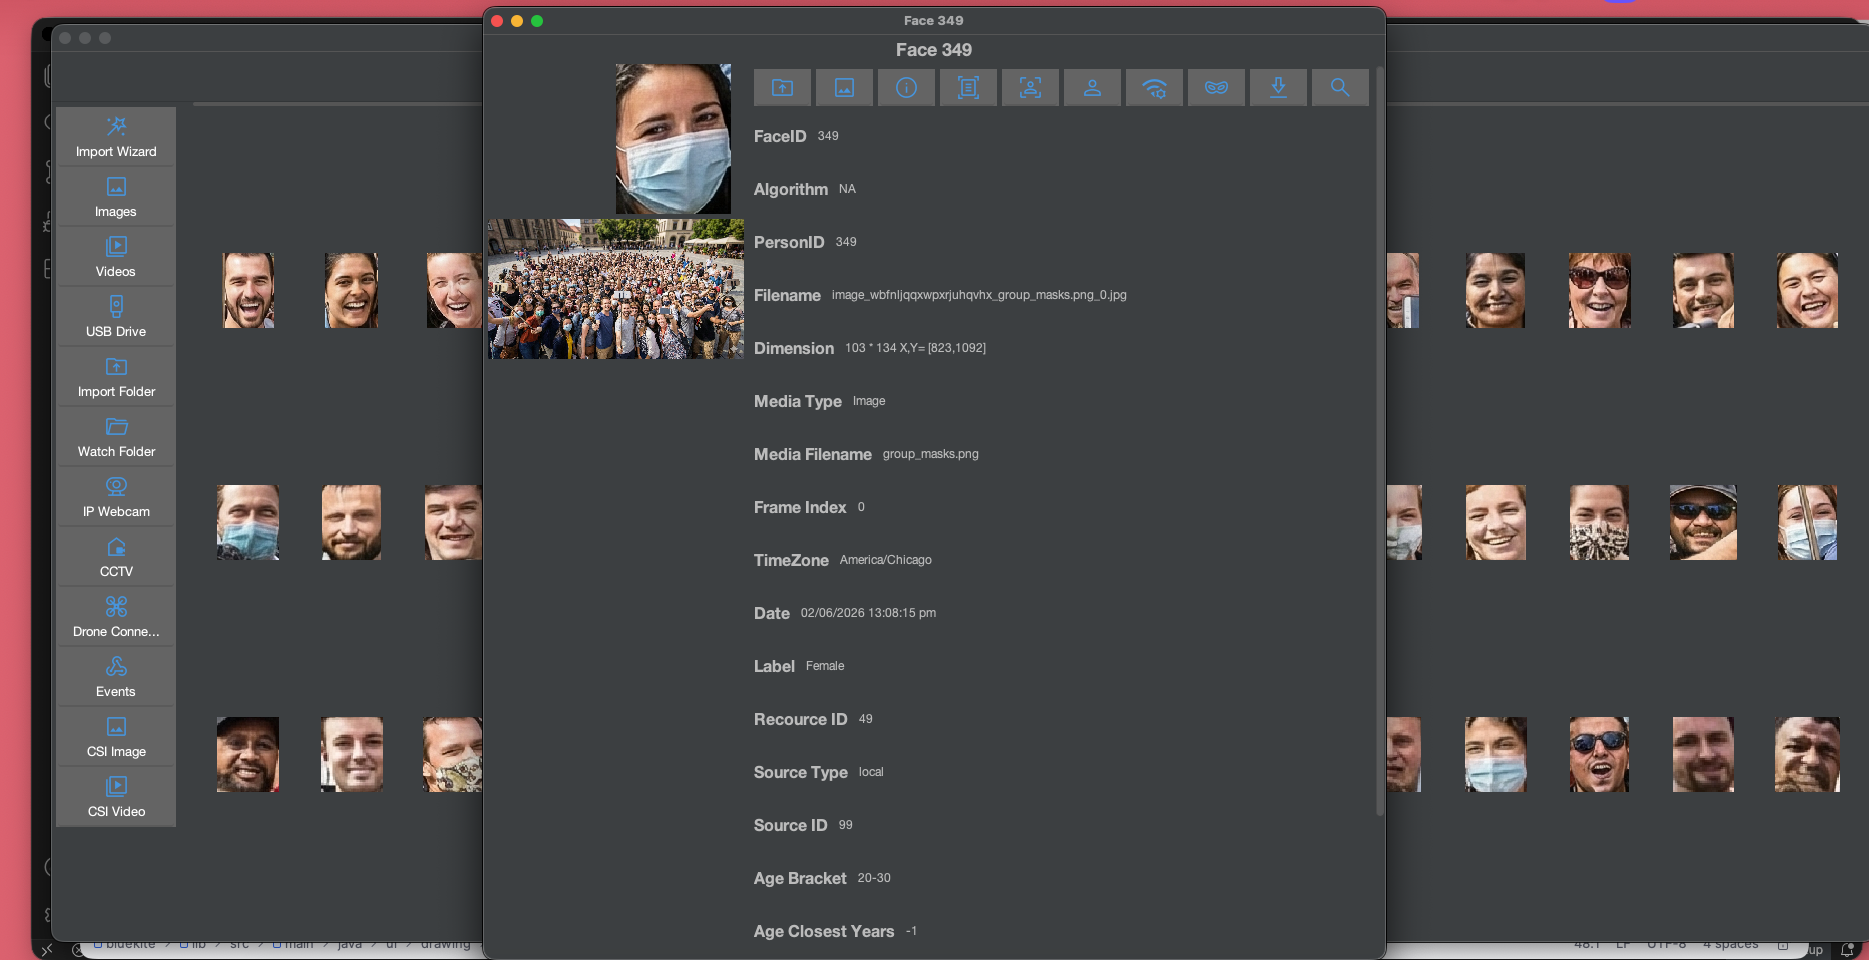The image size is (1869, 960).
Task: Open the Import Wizard
Action: click(116, 137)
